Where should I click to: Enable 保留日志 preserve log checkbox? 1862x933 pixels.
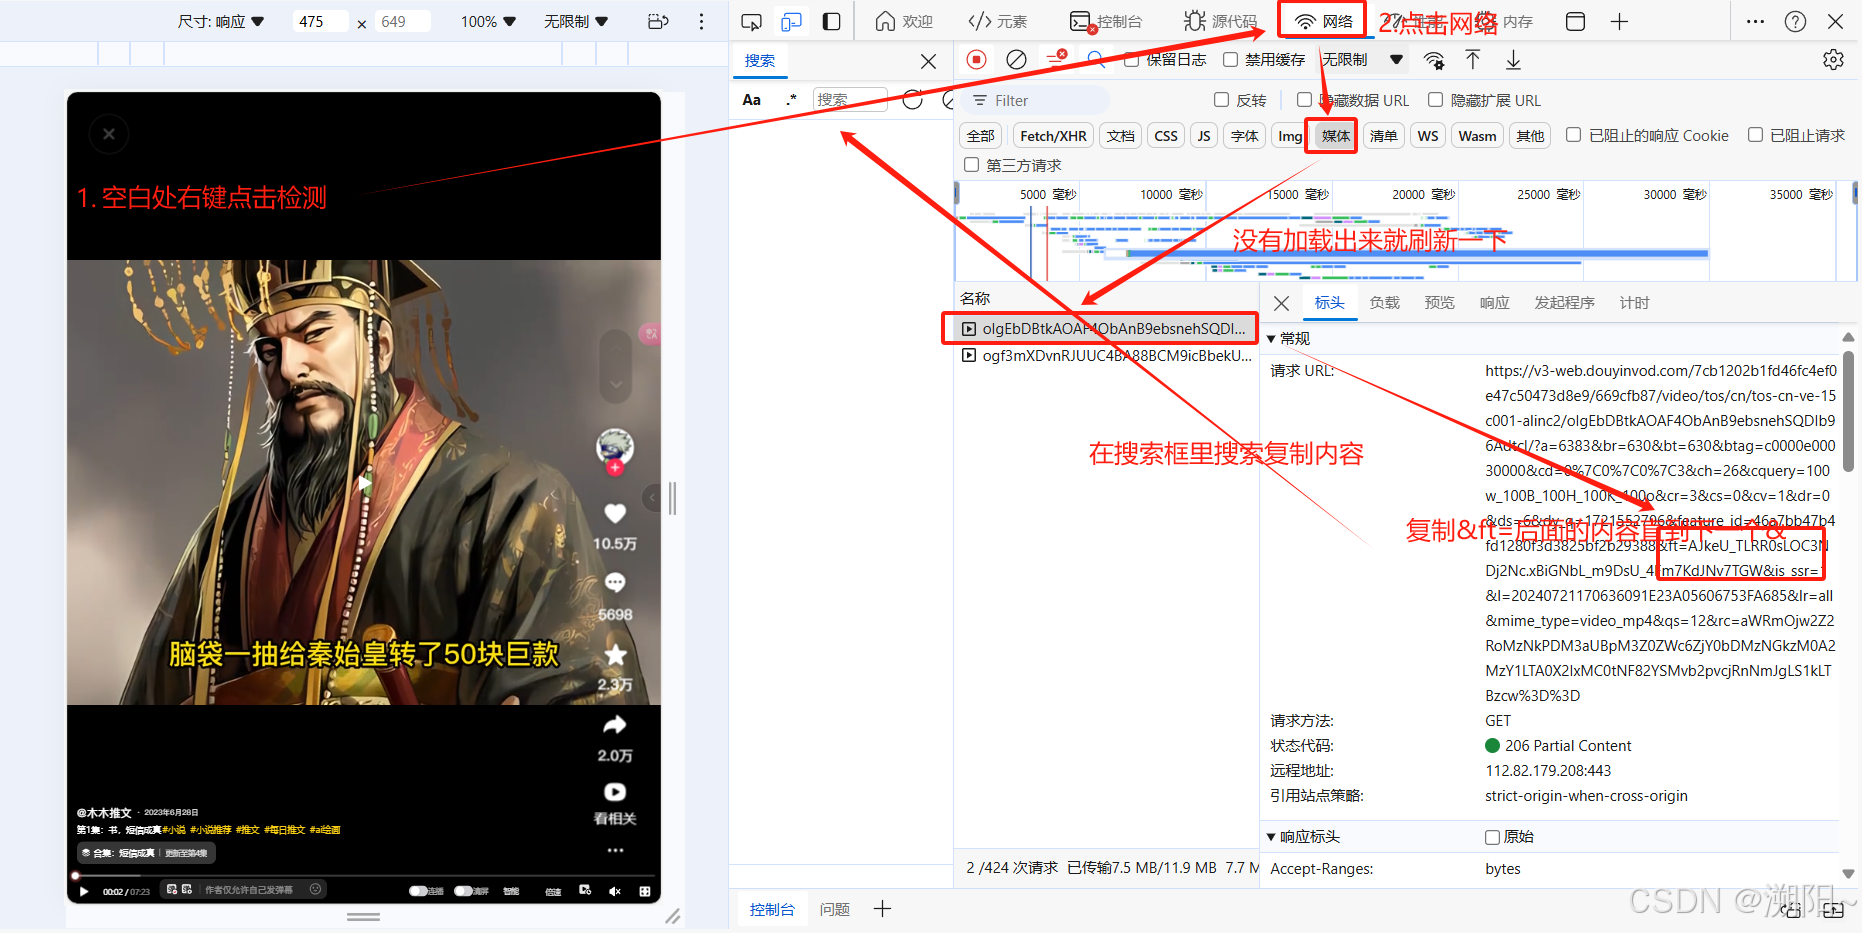[x=1132, y=60]
